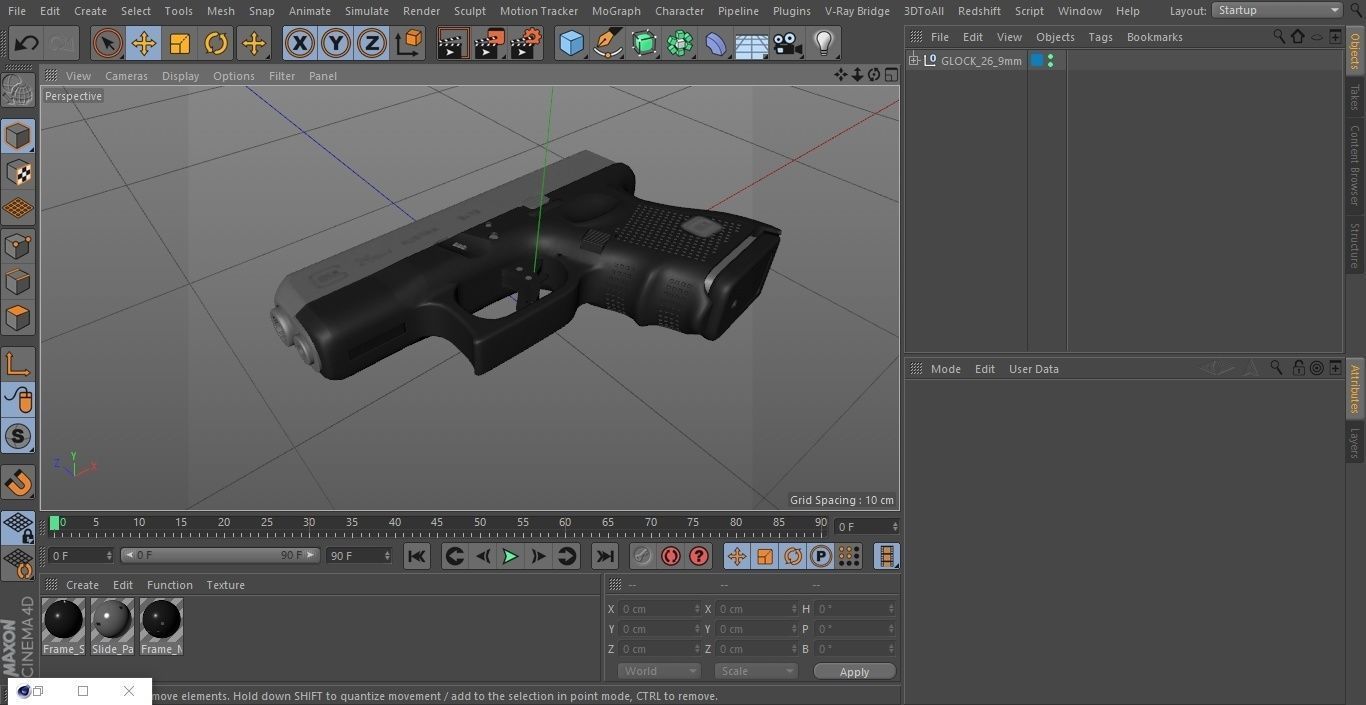Switch to Points mode
Image resolution: width=1366 pixels, height=705 pixels.
(18, 245)
